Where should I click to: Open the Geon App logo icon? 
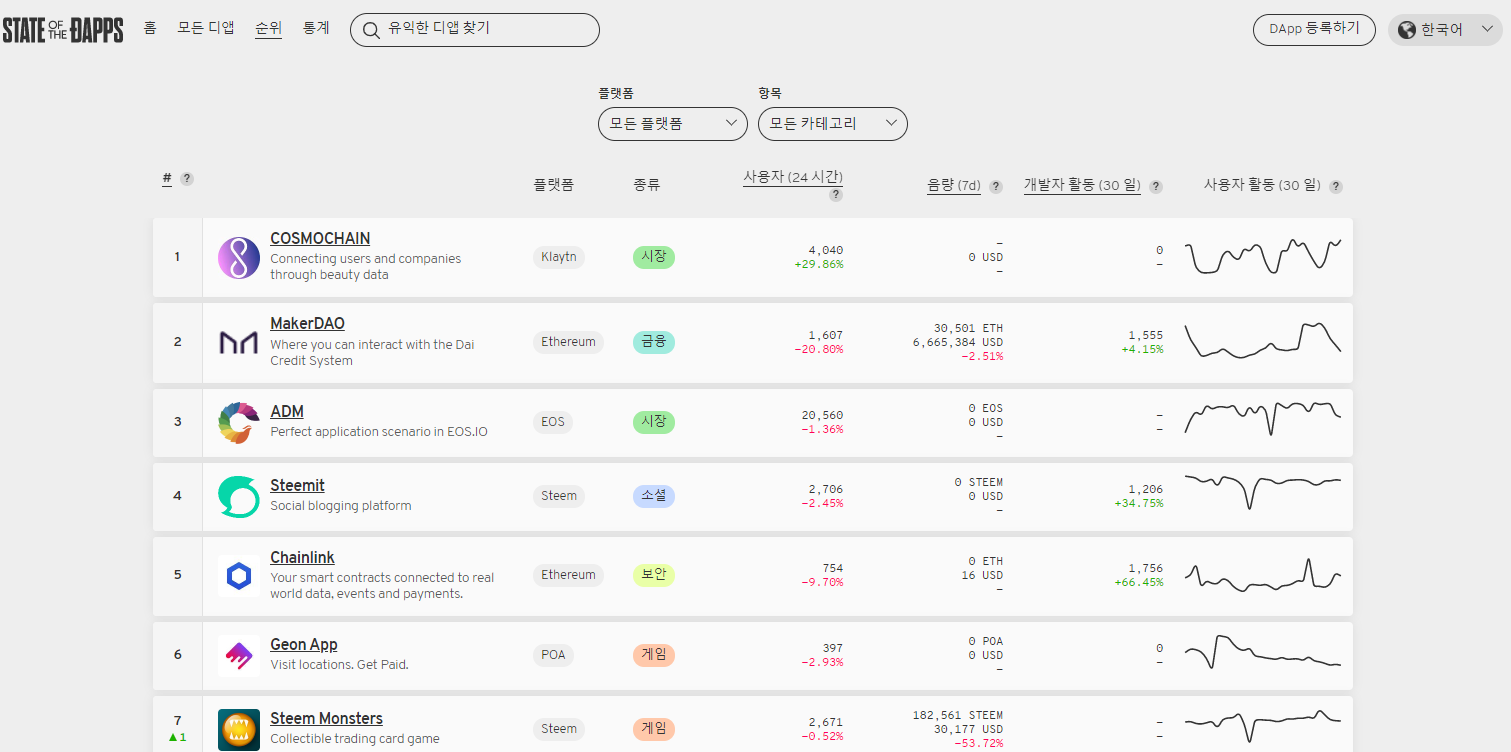pyautogui.click(x=239, y=656)
